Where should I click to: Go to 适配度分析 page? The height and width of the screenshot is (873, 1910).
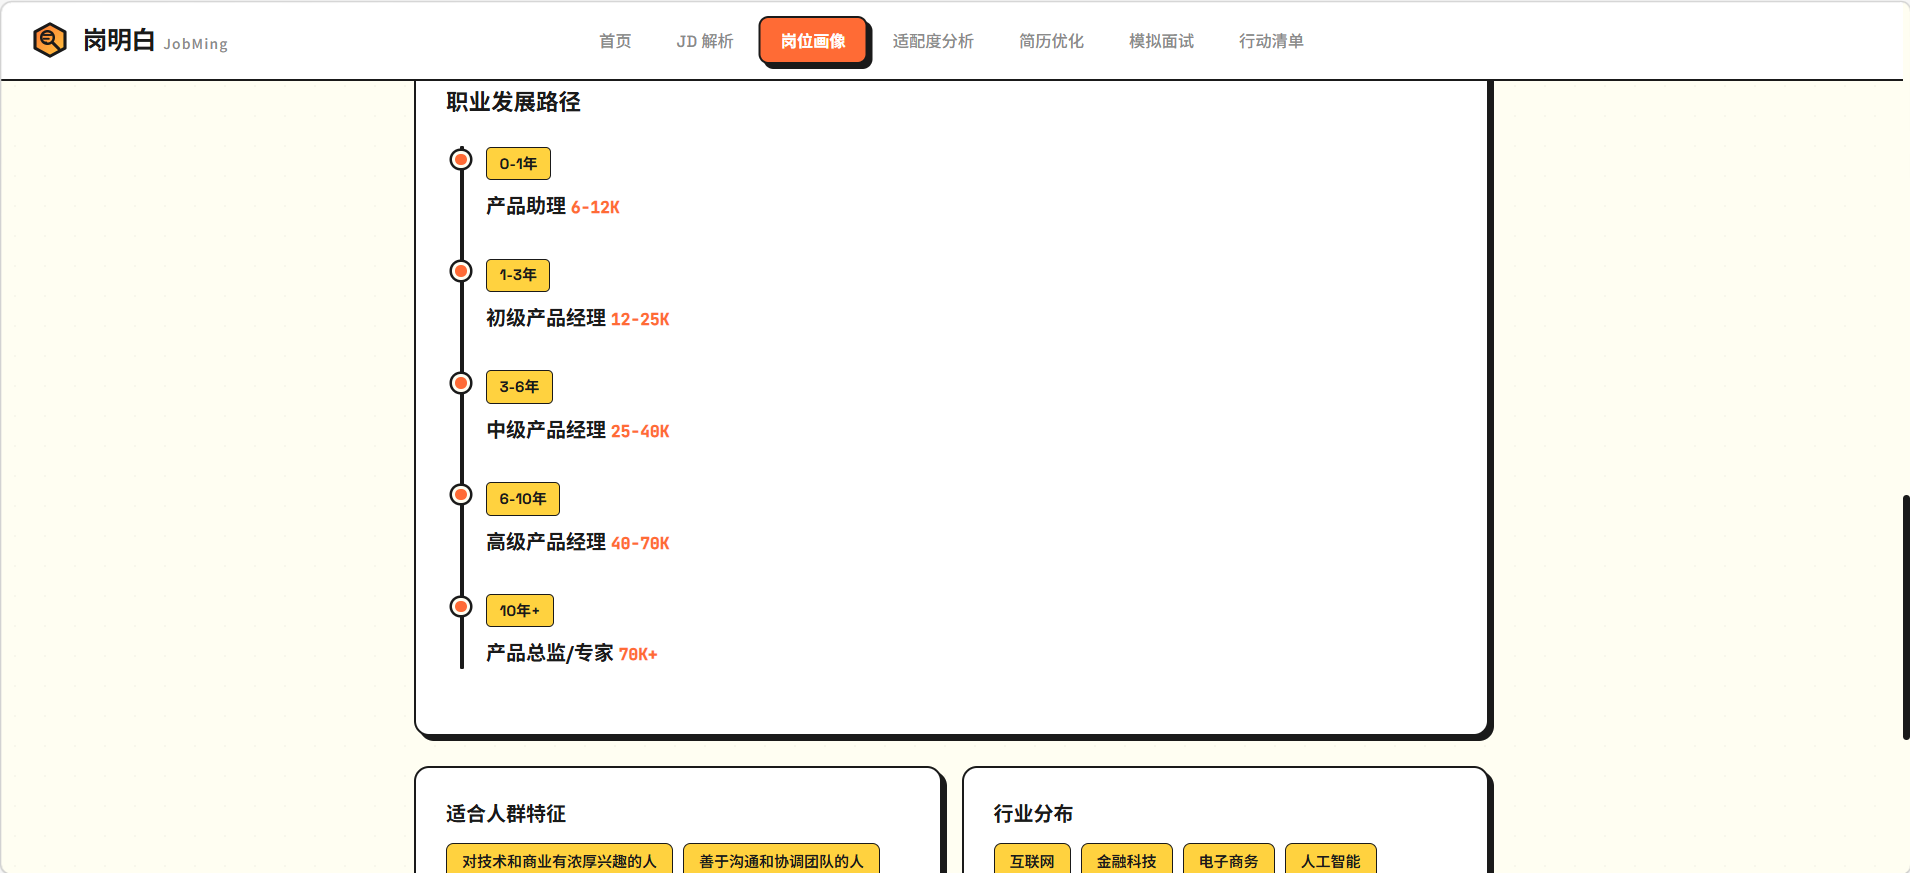click(x=932, y=41)
